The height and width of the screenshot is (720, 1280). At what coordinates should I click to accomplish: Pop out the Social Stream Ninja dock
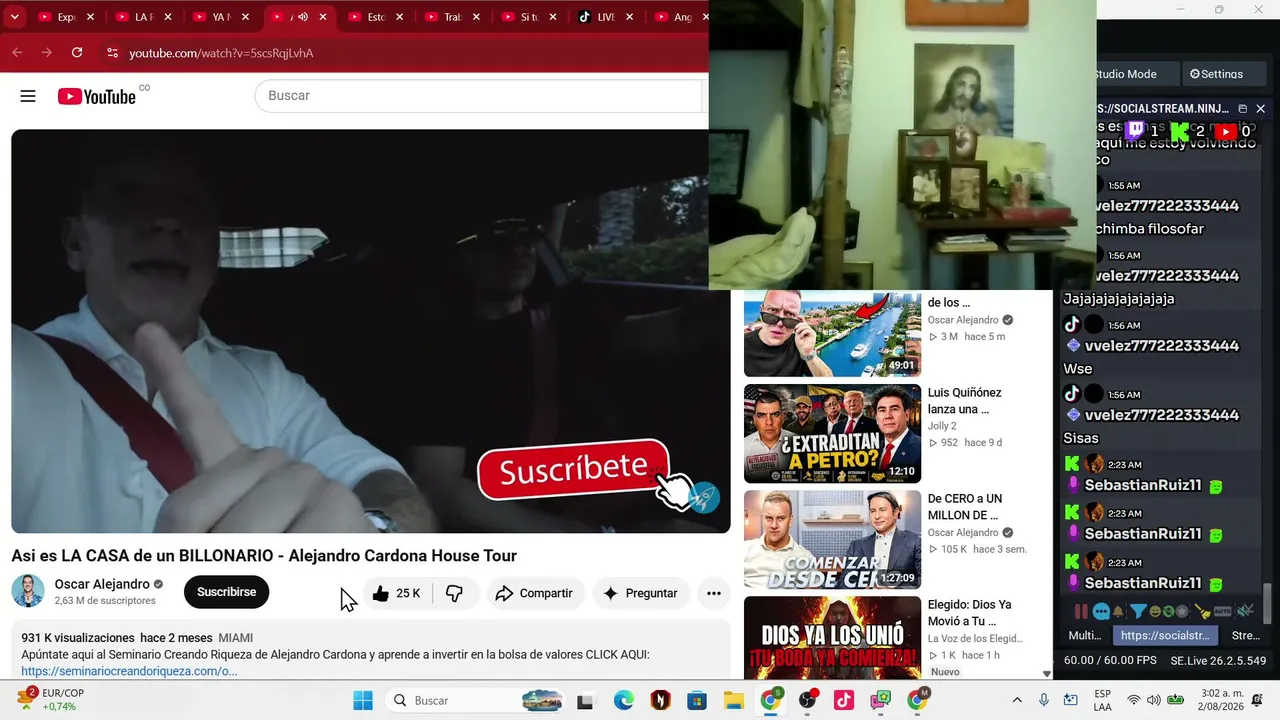click(x=1242, y=108)
